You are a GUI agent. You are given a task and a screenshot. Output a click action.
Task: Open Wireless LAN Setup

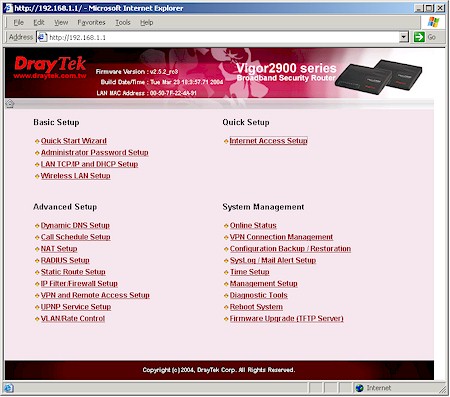(x=75, y=176)
